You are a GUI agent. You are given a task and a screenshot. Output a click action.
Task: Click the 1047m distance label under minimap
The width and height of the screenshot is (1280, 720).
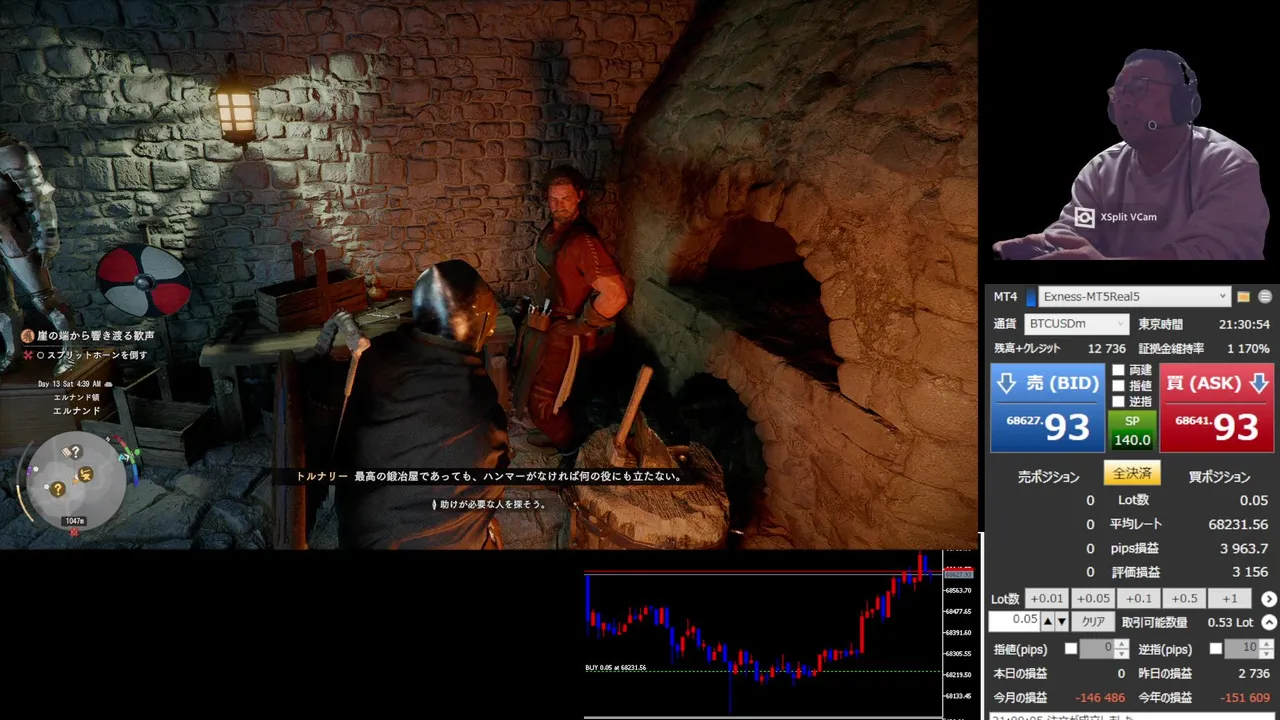tap(74, 521)
